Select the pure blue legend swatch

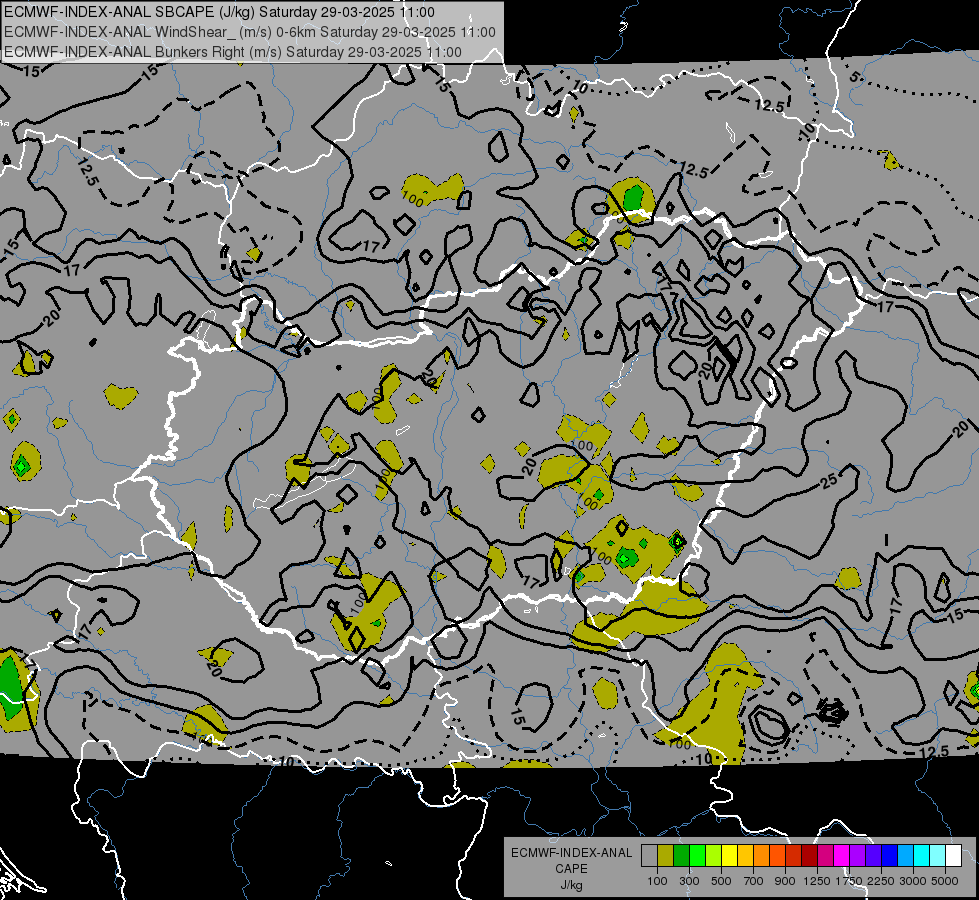tap(890, 856)
